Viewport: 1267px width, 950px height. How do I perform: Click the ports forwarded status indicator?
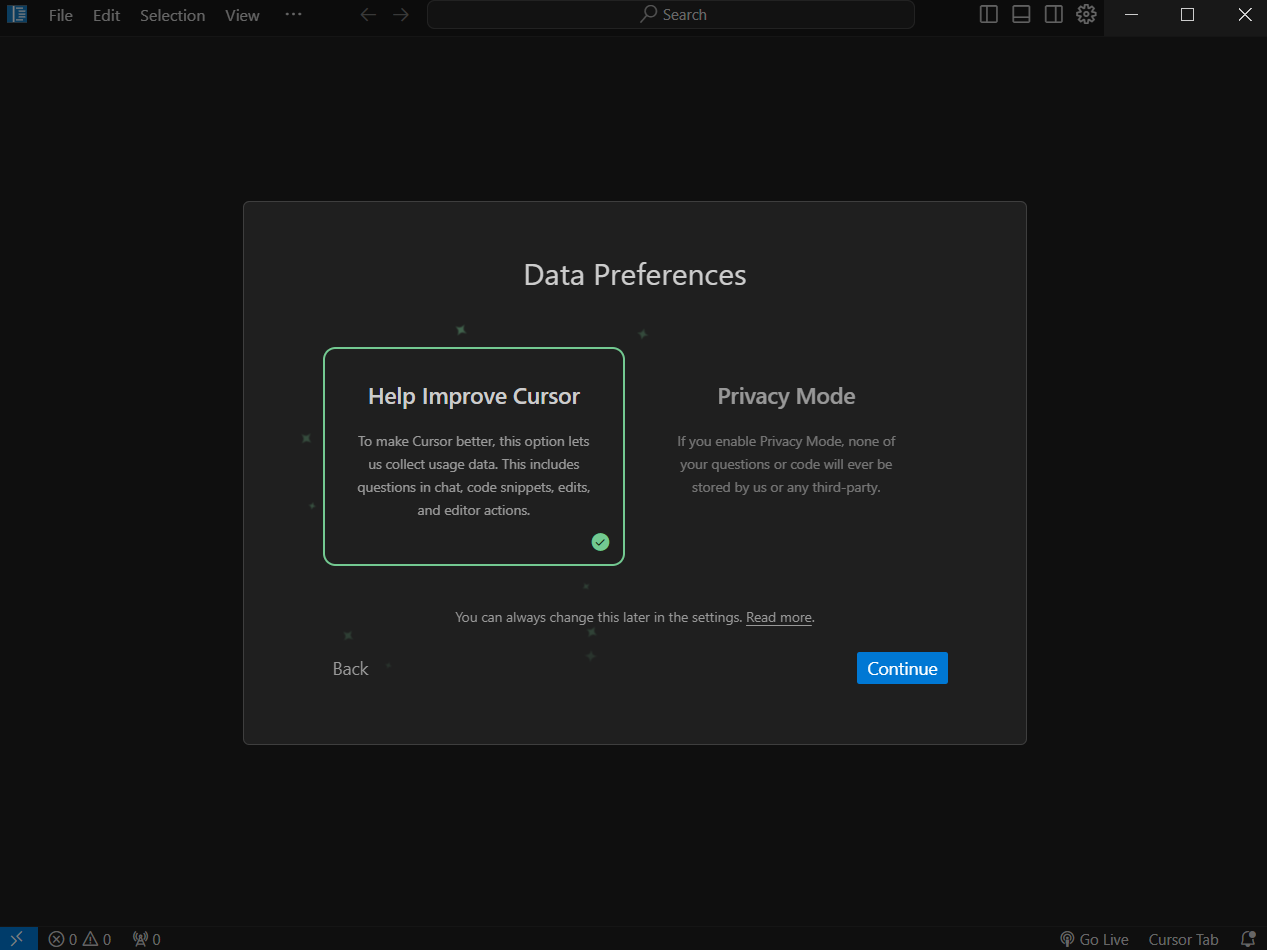tap(146, 939)
